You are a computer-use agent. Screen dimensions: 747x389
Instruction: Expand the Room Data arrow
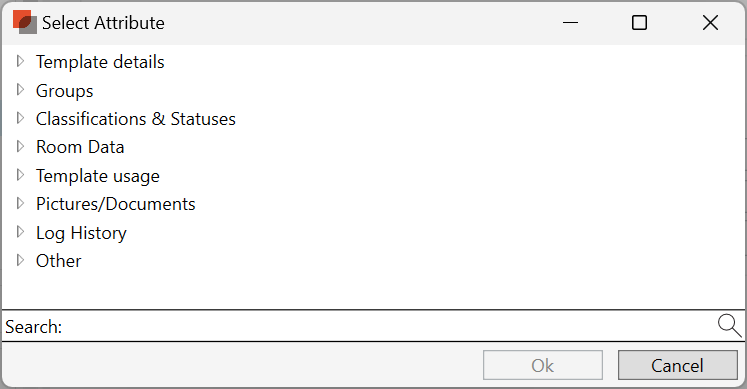coord(20,146)
